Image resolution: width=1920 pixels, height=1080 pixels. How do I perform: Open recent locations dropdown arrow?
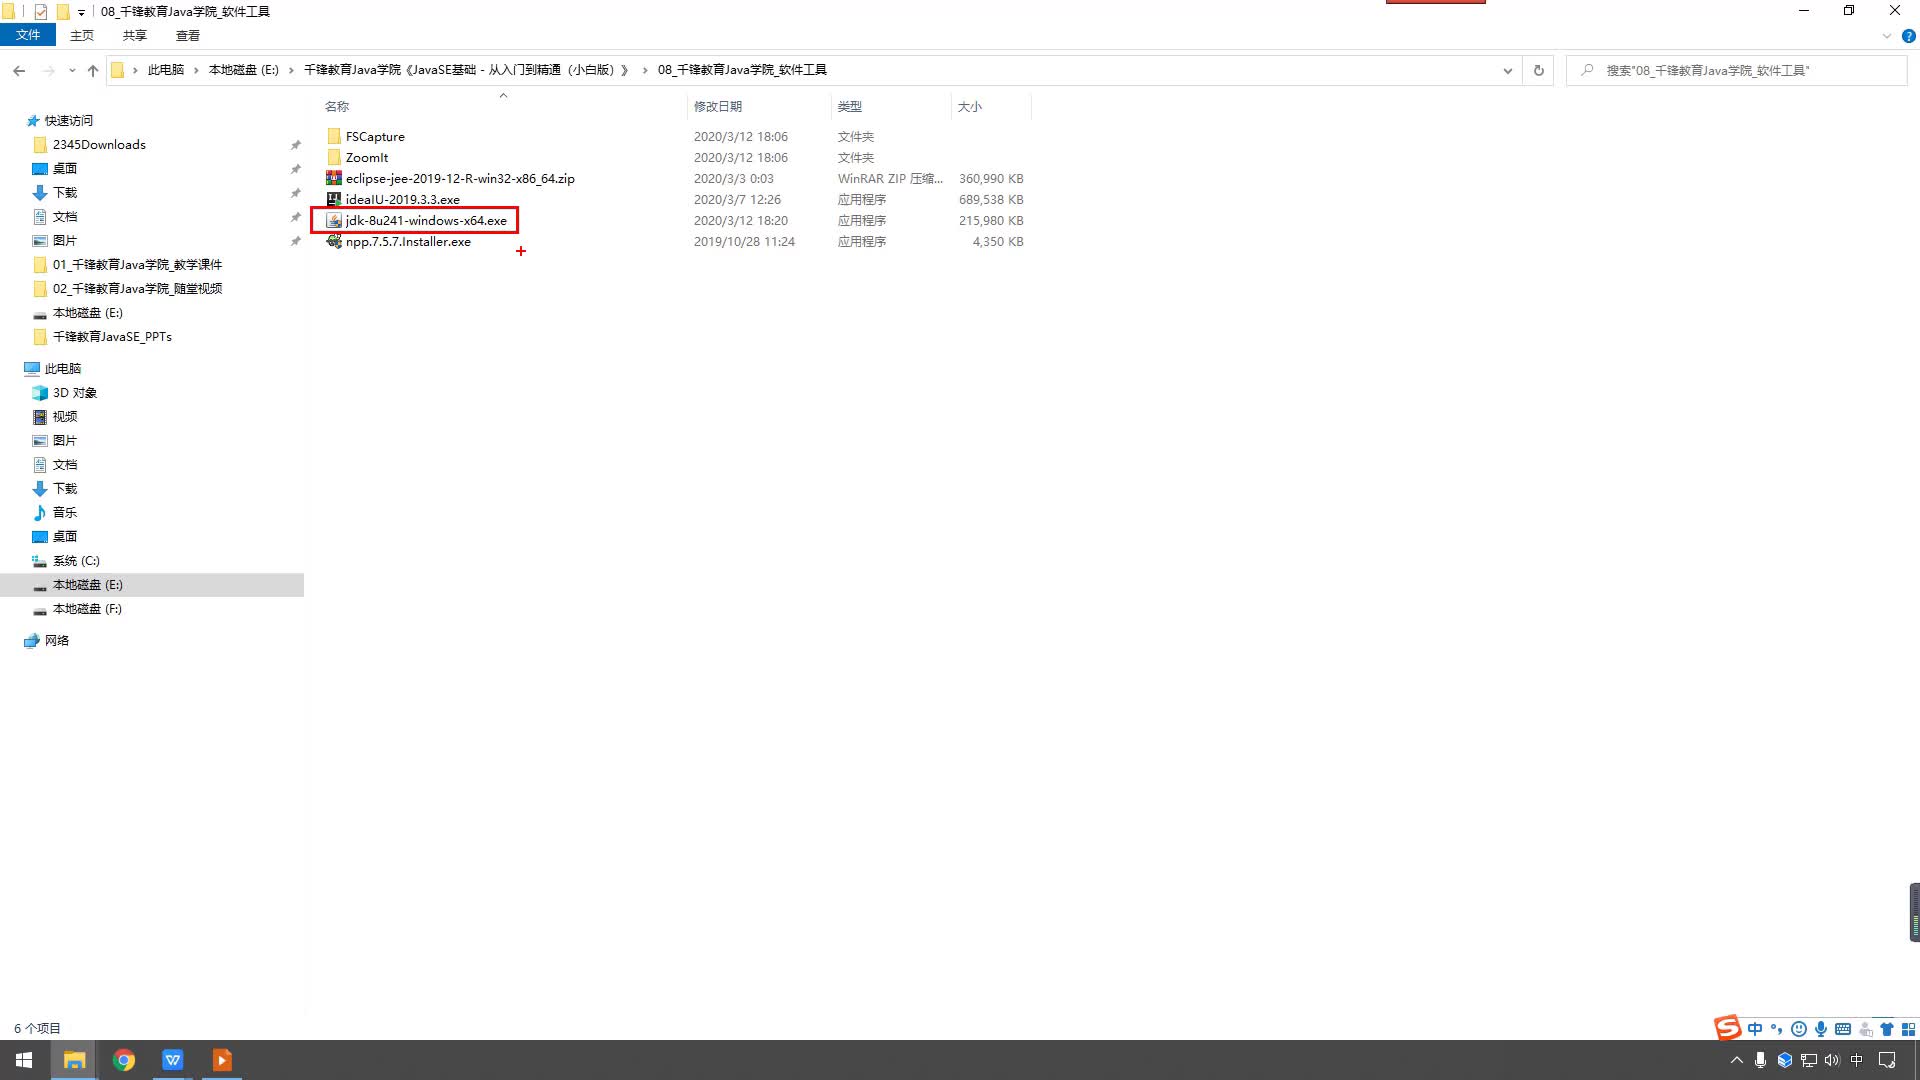coord(72,70)
